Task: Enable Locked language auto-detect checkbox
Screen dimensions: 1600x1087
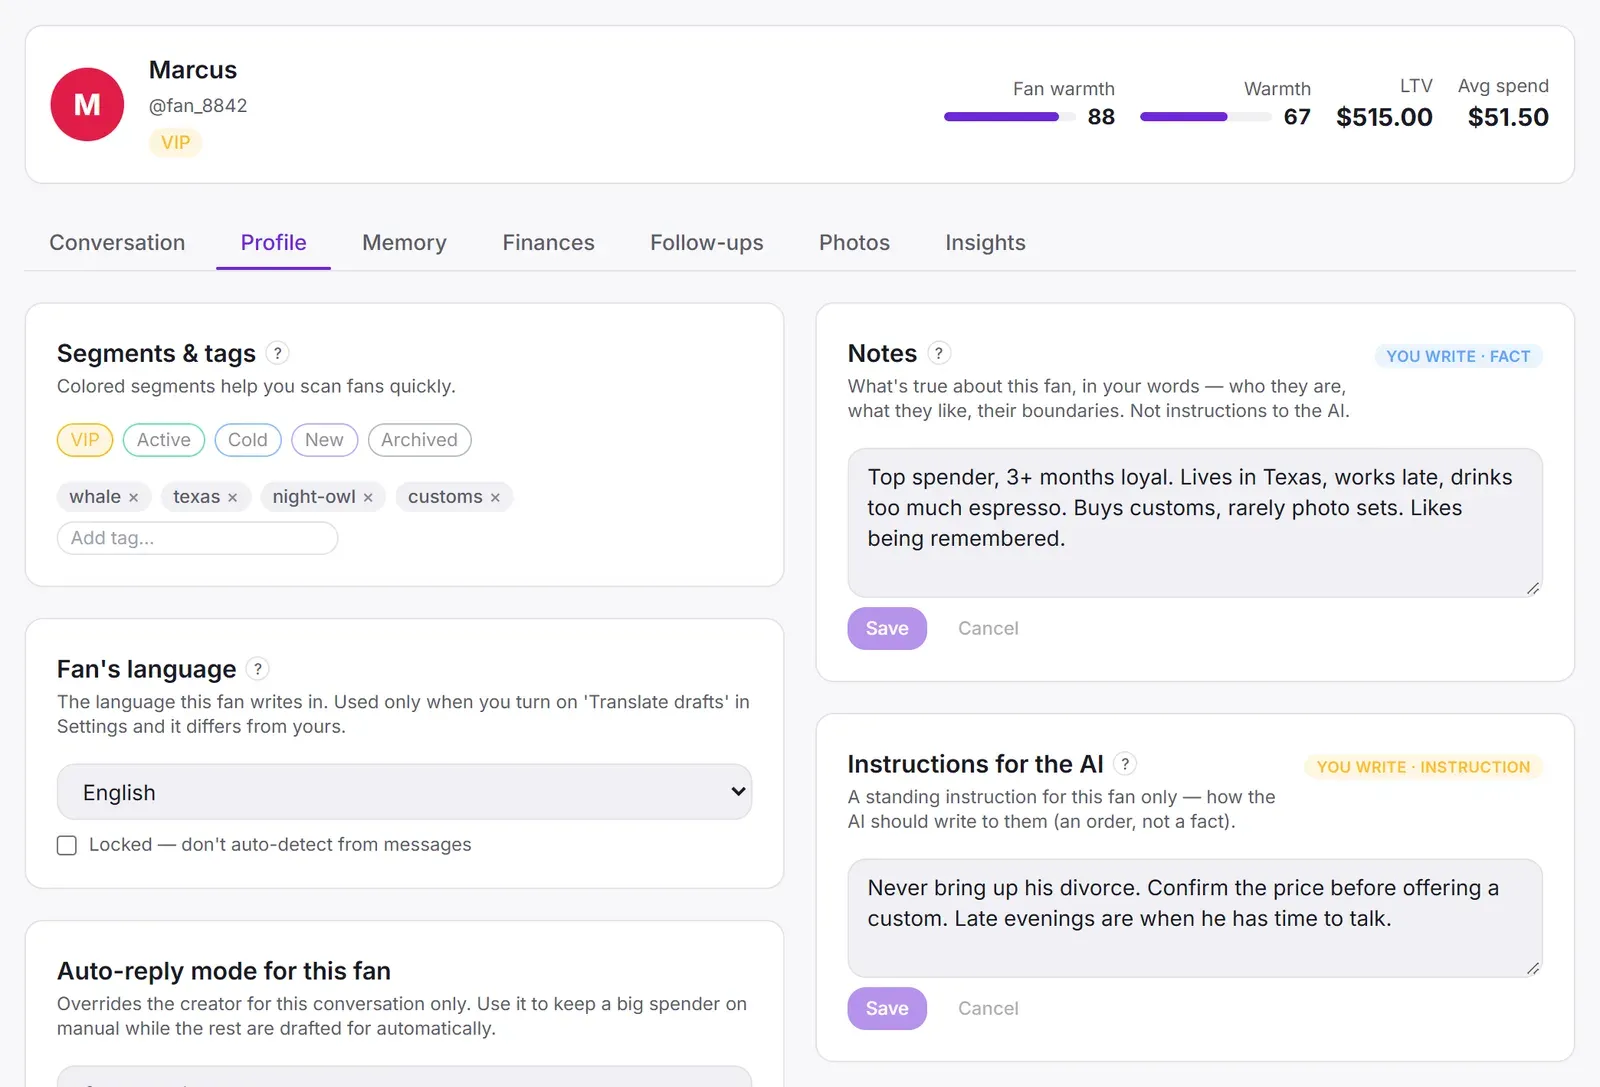Action: pos(67,845)
